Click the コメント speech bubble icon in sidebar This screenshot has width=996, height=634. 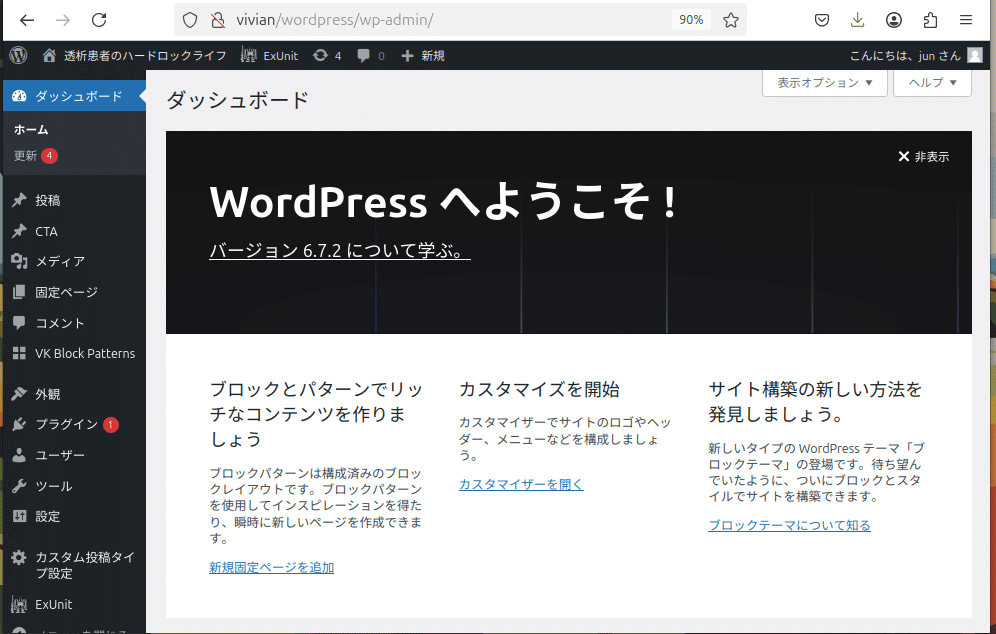click(x=19, y=322)
